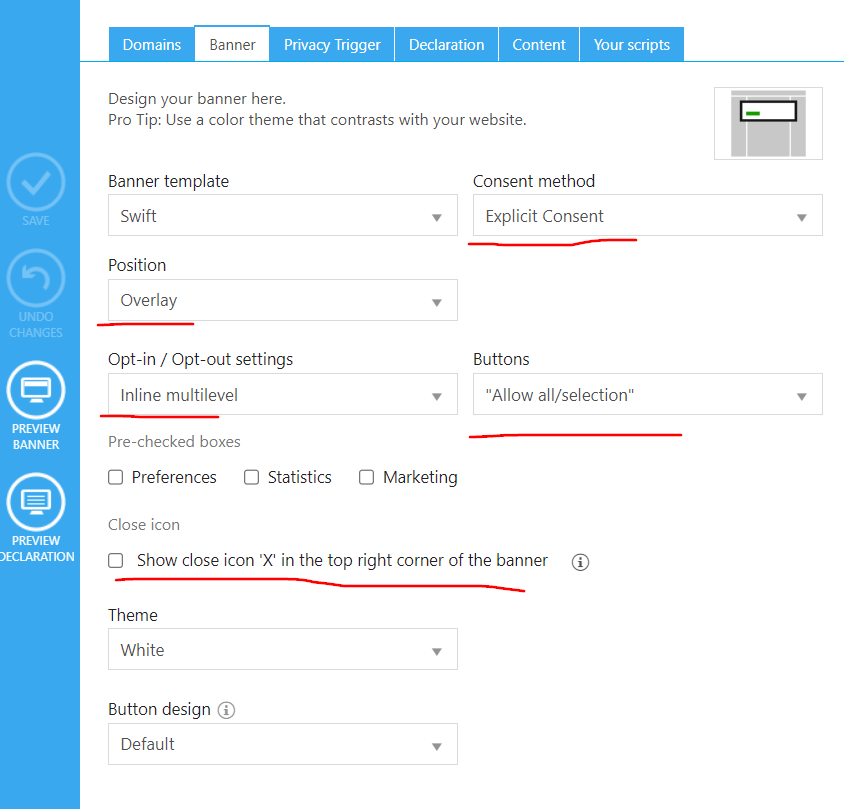
Task: Go to the Your scripts tab
Action: [631, 45]
